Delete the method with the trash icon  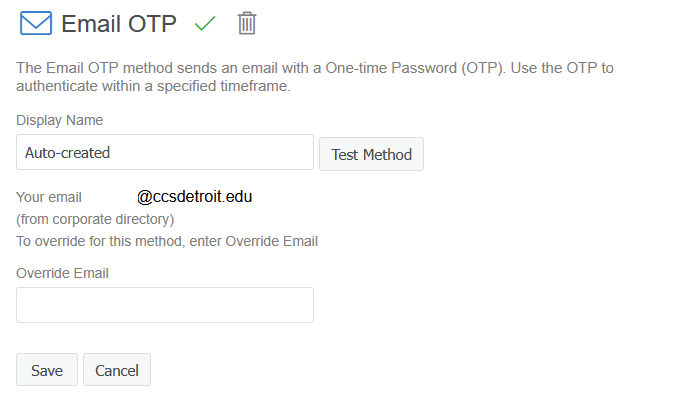pos(247,23)
